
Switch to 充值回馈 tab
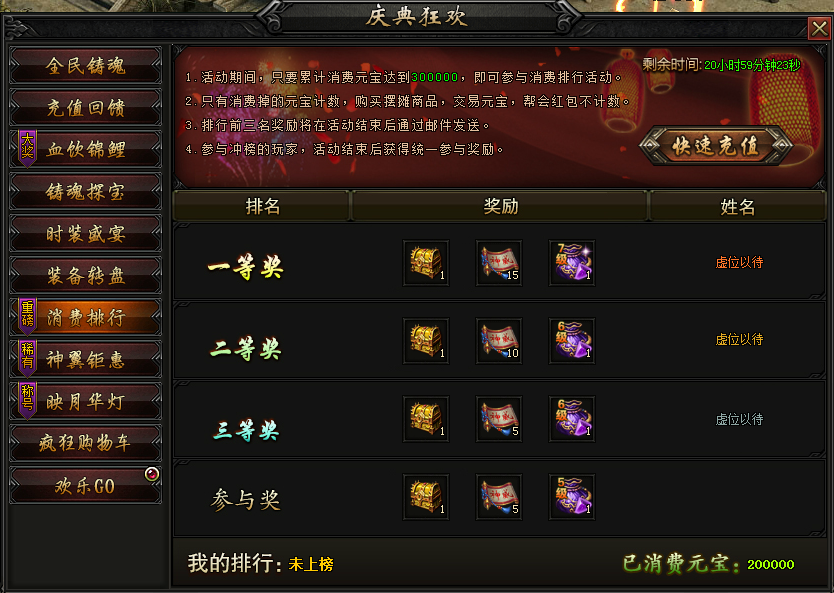86,107
